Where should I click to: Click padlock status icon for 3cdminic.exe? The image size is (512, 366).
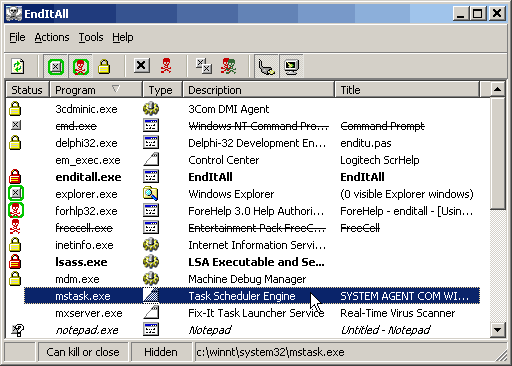pyautogui.click(x=15, y=109)
